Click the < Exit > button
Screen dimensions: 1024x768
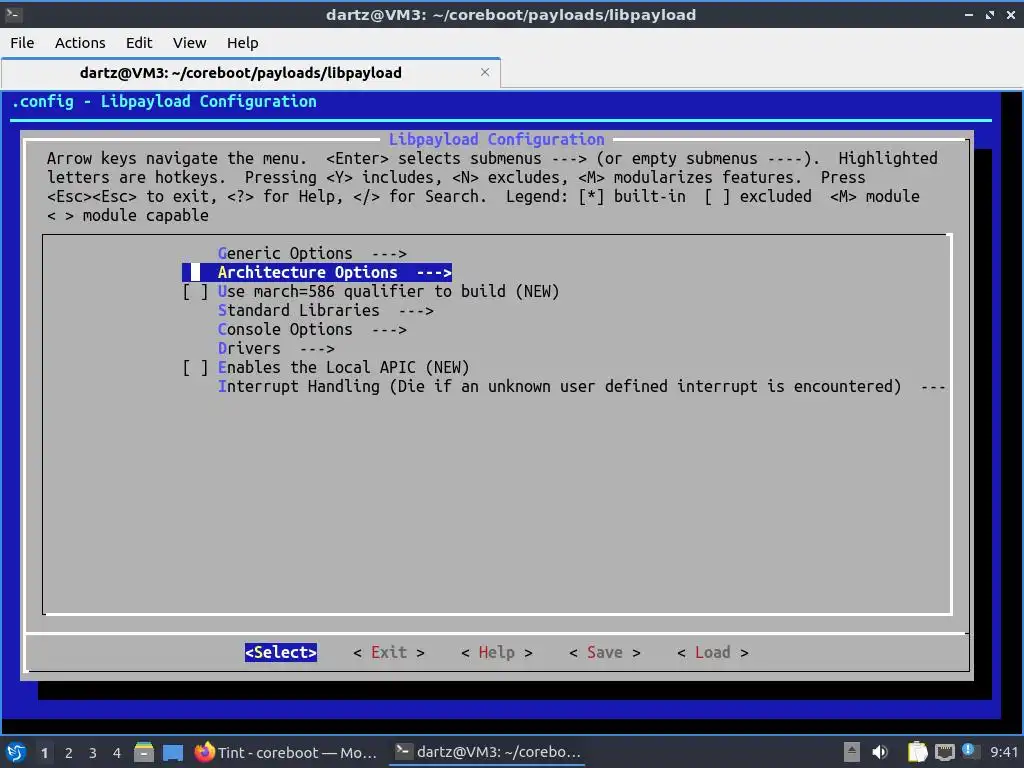[389, 652]
